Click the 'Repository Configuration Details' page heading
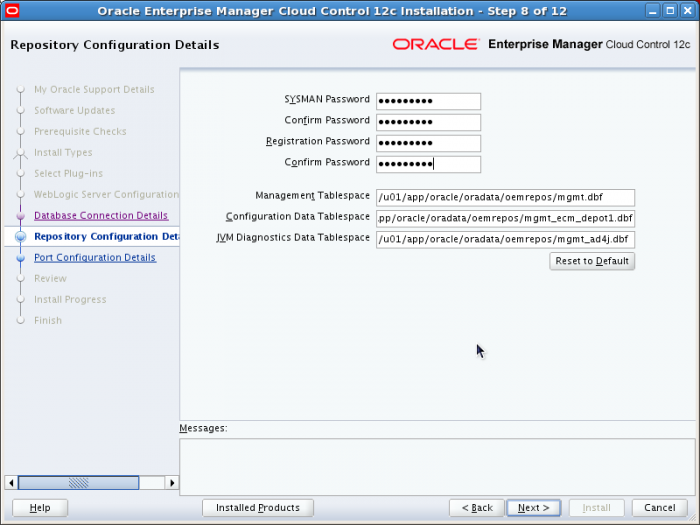 point(115,45)
